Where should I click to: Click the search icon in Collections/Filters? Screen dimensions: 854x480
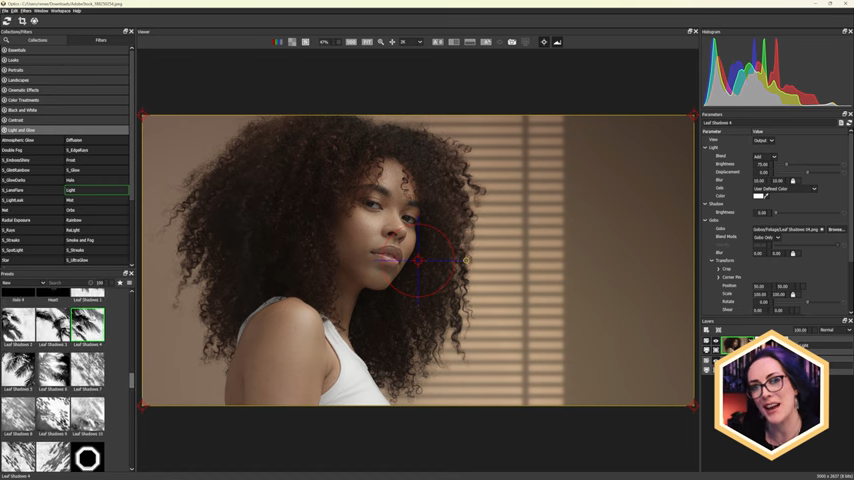[6, 40]
